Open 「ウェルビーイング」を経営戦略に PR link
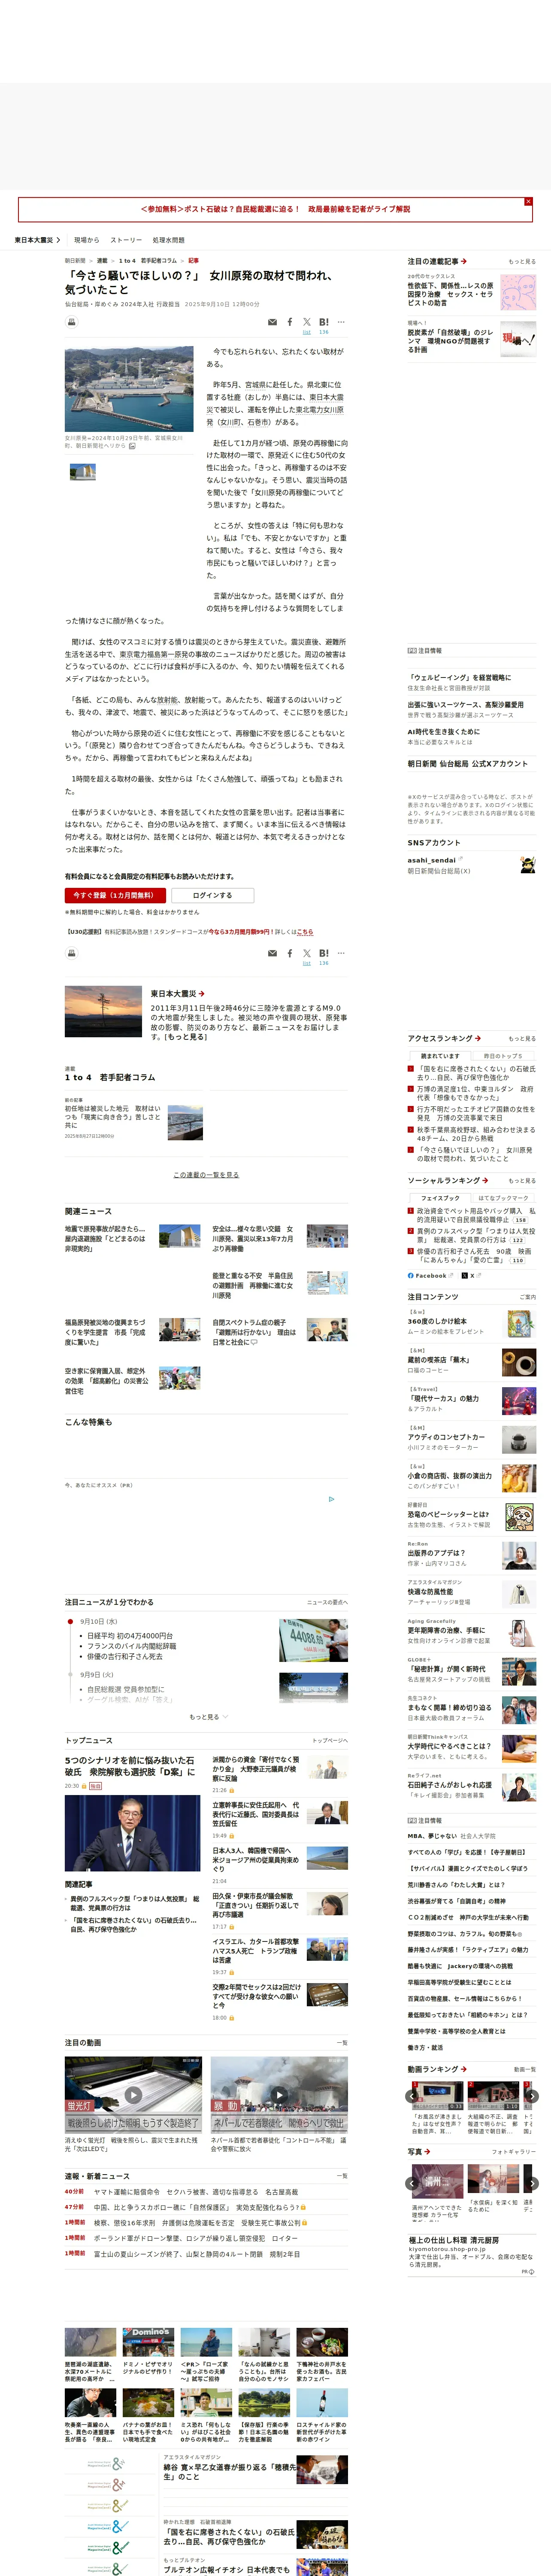The width and height of the screenshot is (551, 2576). [459, 677]
